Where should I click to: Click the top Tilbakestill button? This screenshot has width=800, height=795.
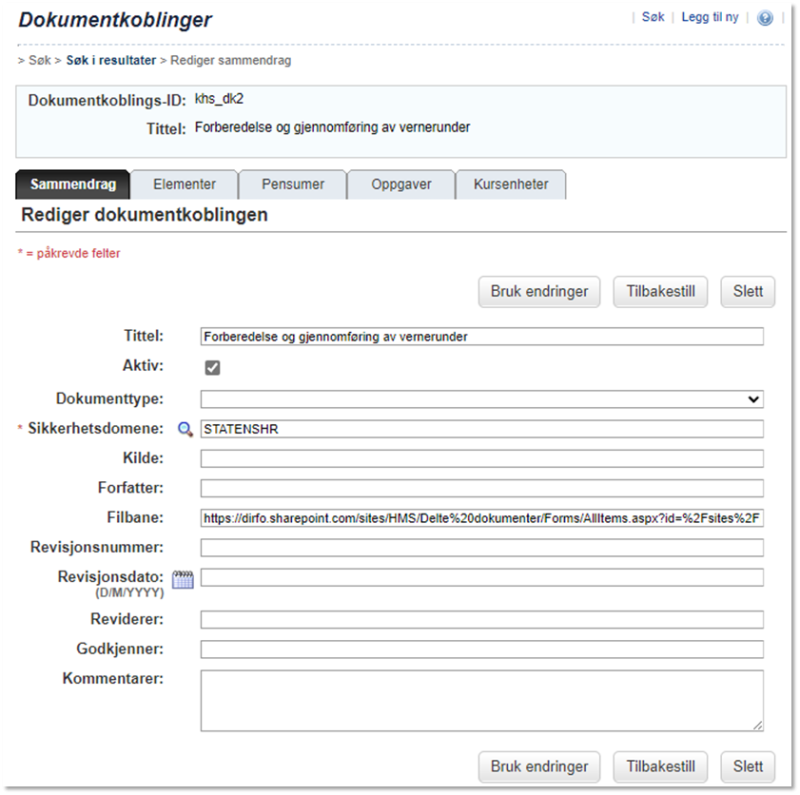pyautogui.click(x=661, y=291)
